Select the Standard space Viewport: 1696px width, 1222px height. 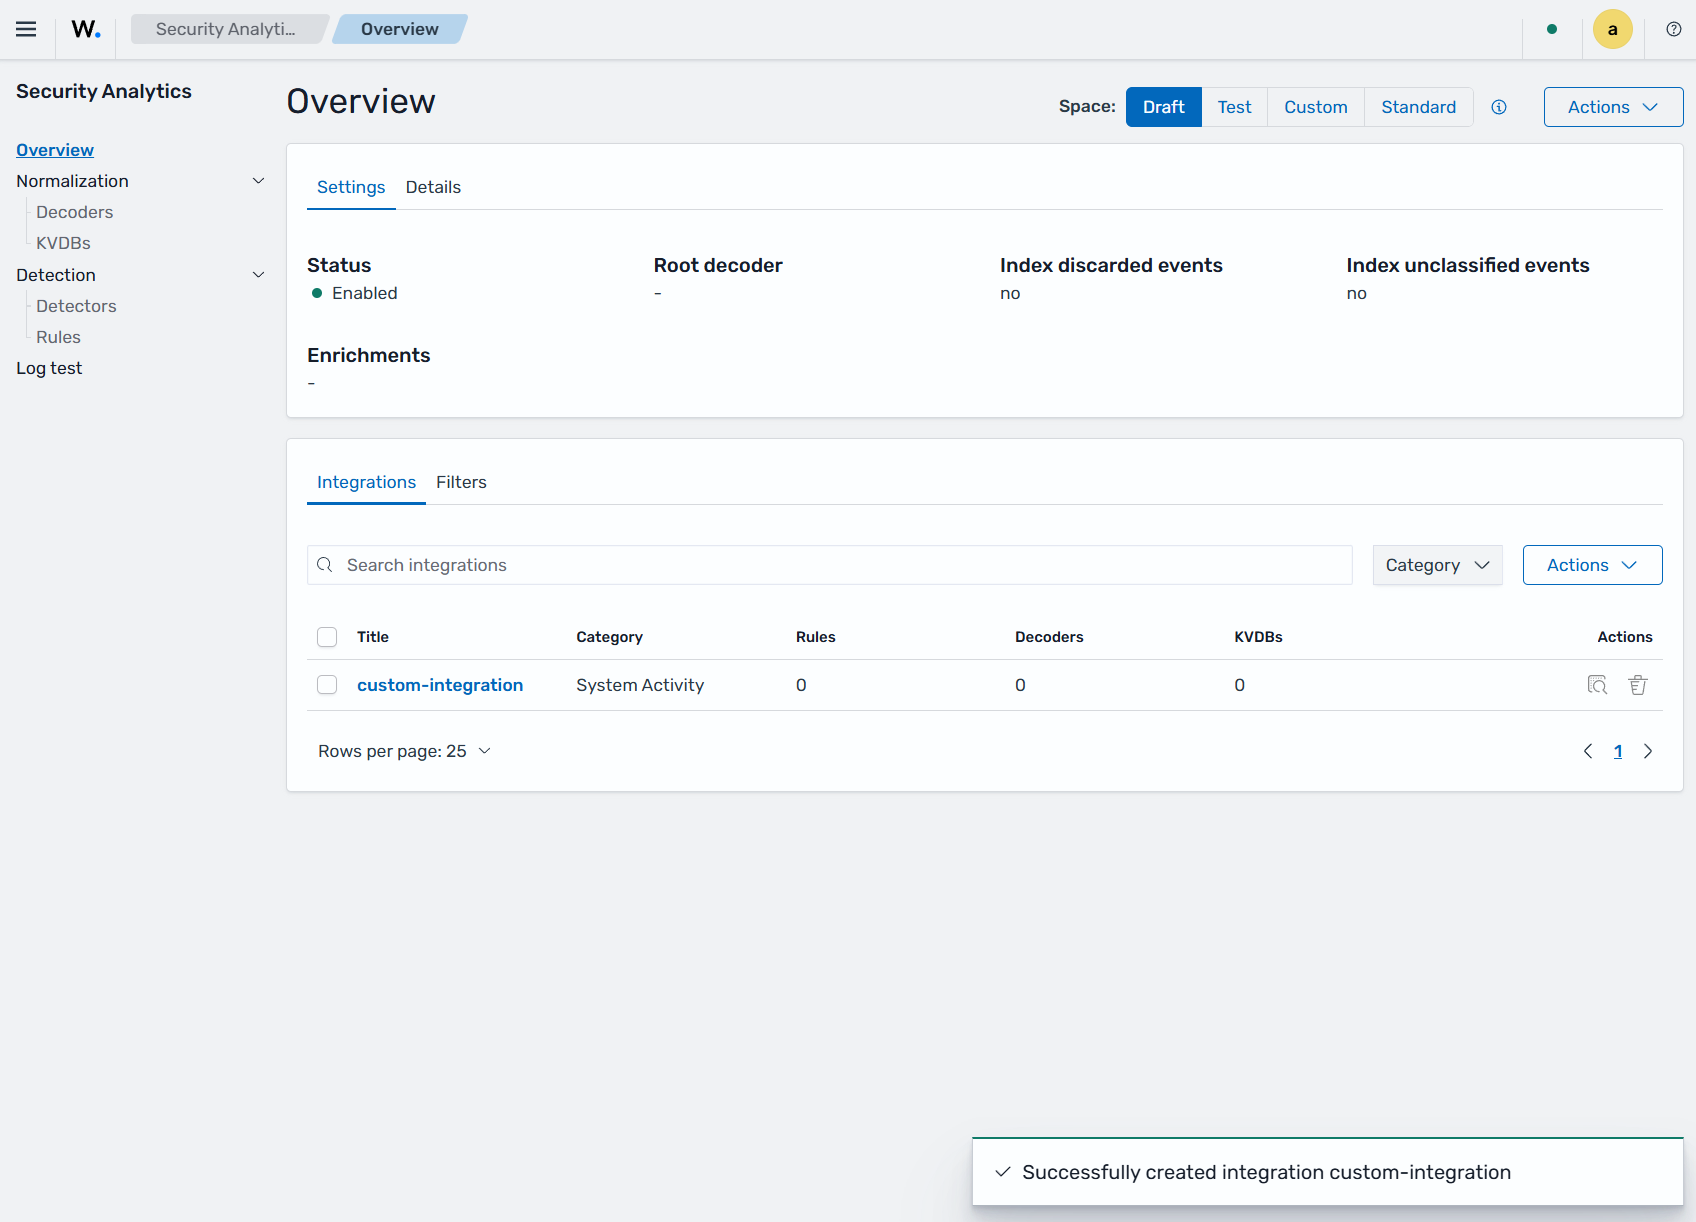pos(1419,107)
